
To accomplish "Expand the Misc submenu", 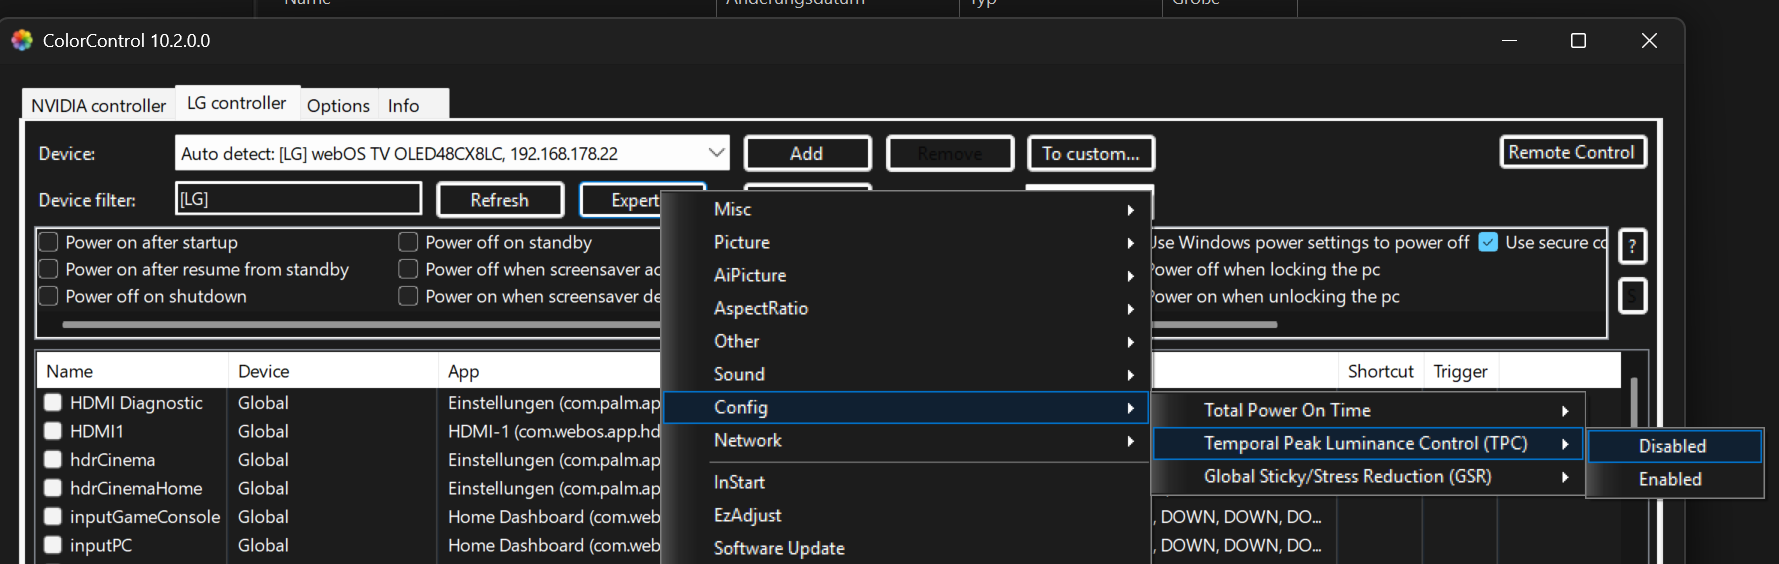I will (906, 209).
